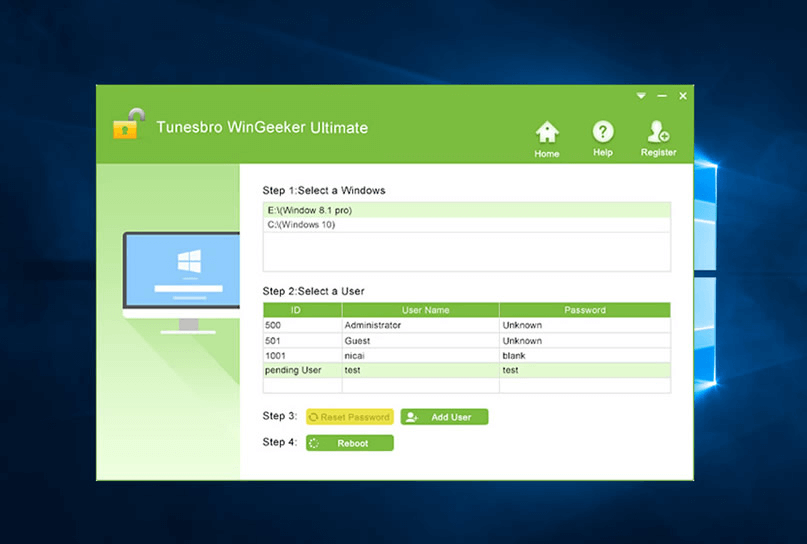Click the Register user icon
The height and width of the screenshot is (544, 807).
(658, 132)
